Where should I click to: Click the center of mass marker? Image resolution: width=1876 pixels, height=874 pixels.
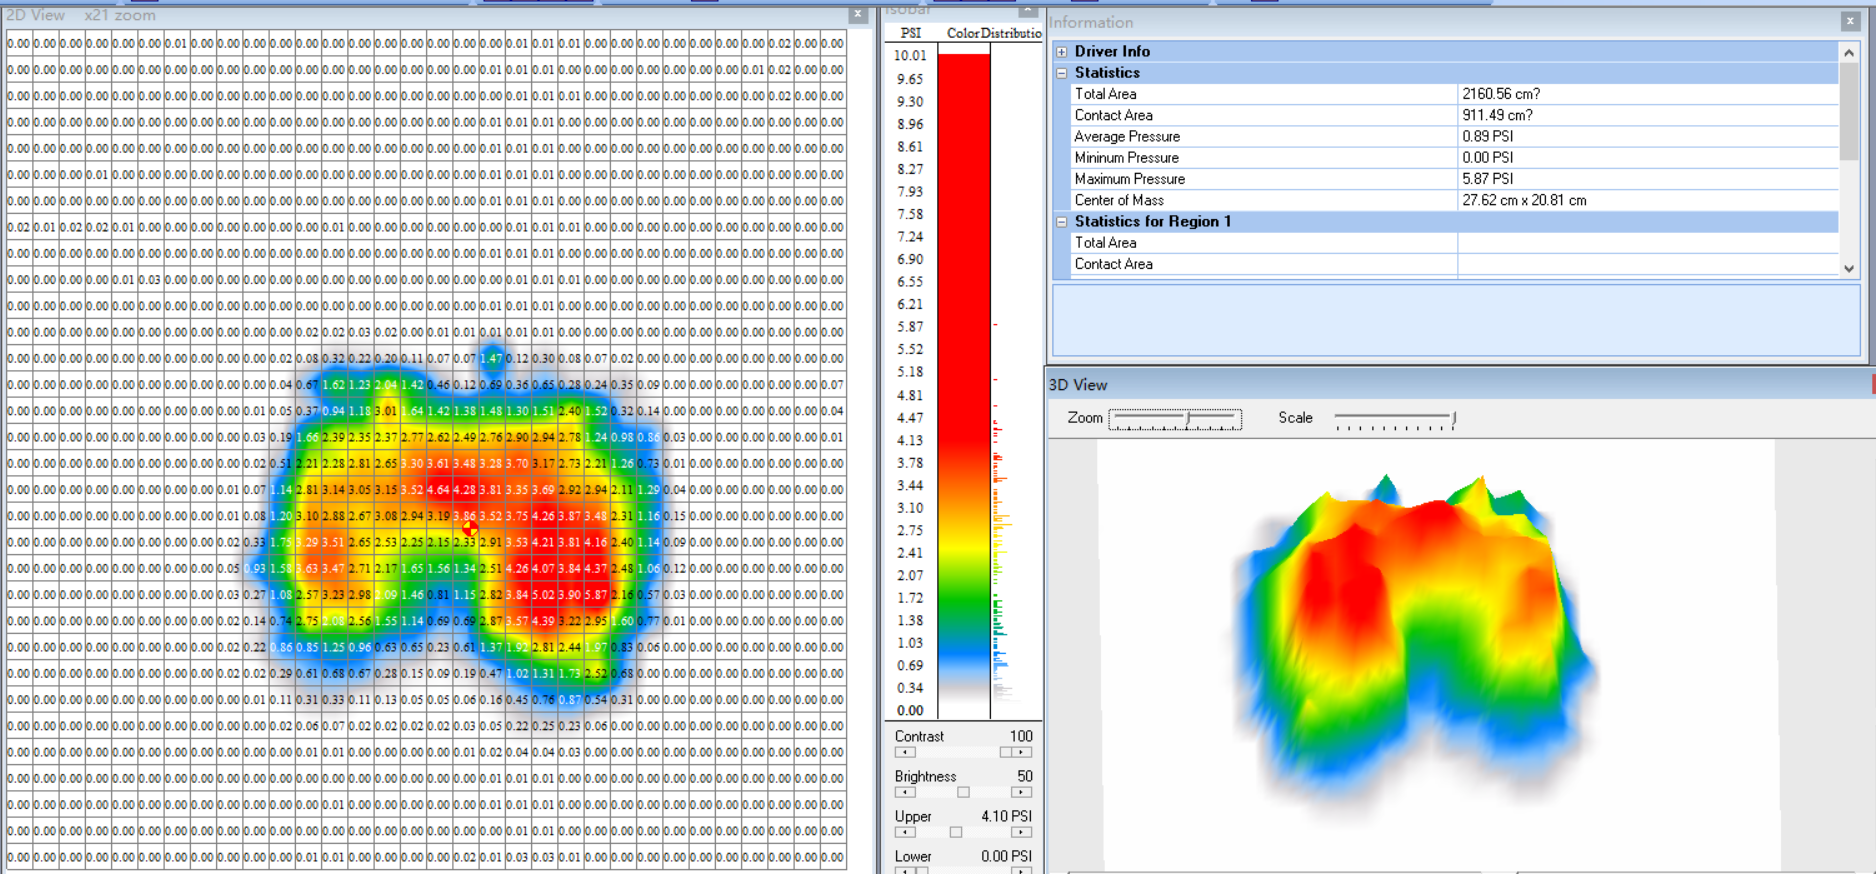[469, 527]
